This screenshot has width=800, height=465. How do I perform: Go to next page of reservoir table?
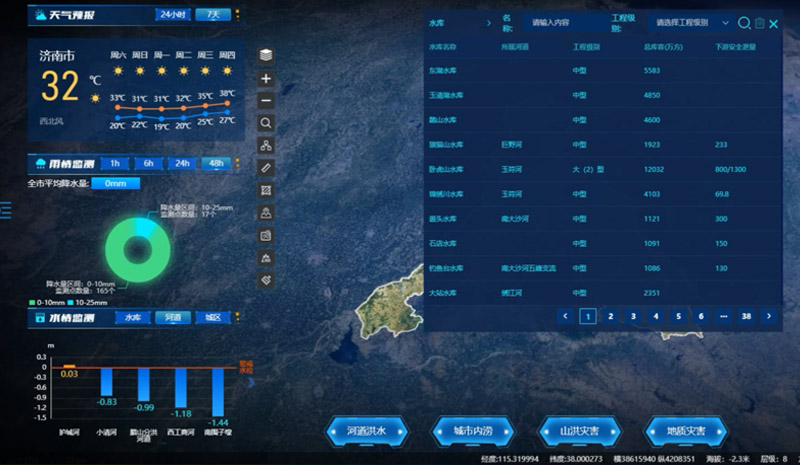coord(769,316)
